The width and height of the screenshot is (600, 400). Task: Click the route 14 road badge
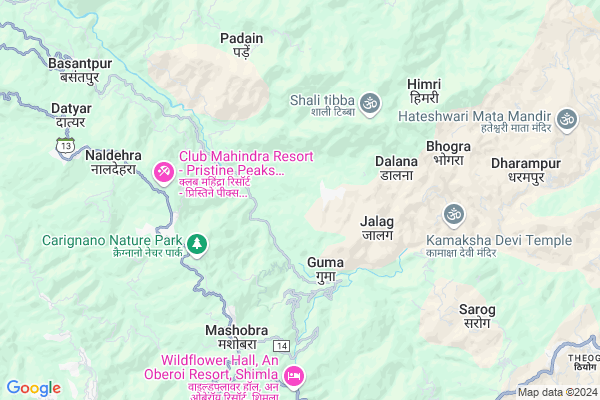[x=282, y=346]
